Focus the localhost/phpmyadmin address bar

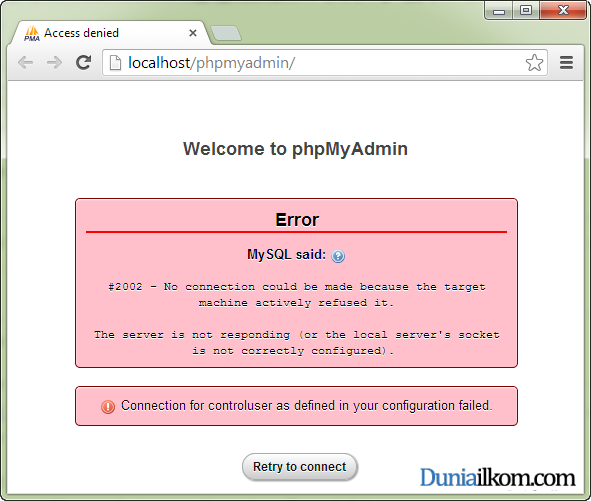click(x=325, y=63)
